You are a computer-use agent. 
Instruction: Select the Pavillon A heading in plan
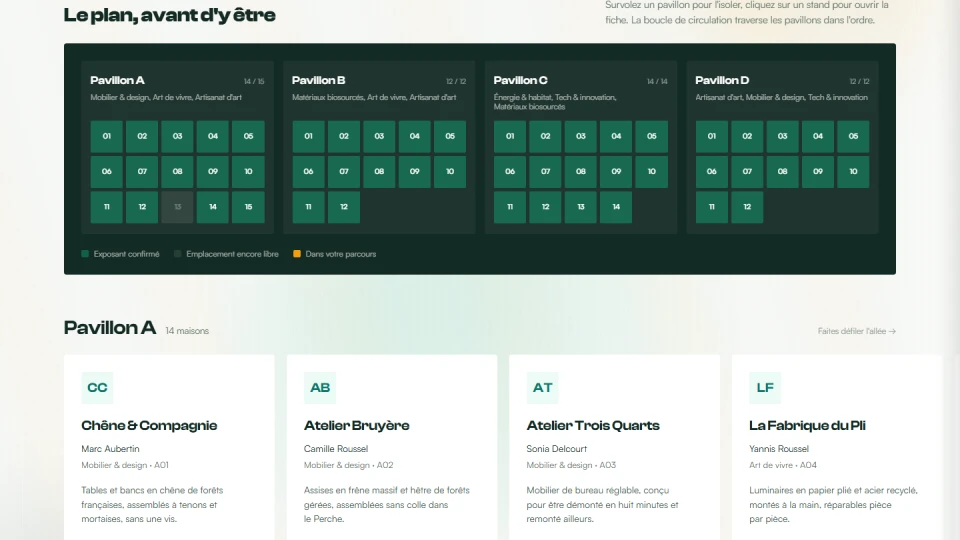coord(117,80)
